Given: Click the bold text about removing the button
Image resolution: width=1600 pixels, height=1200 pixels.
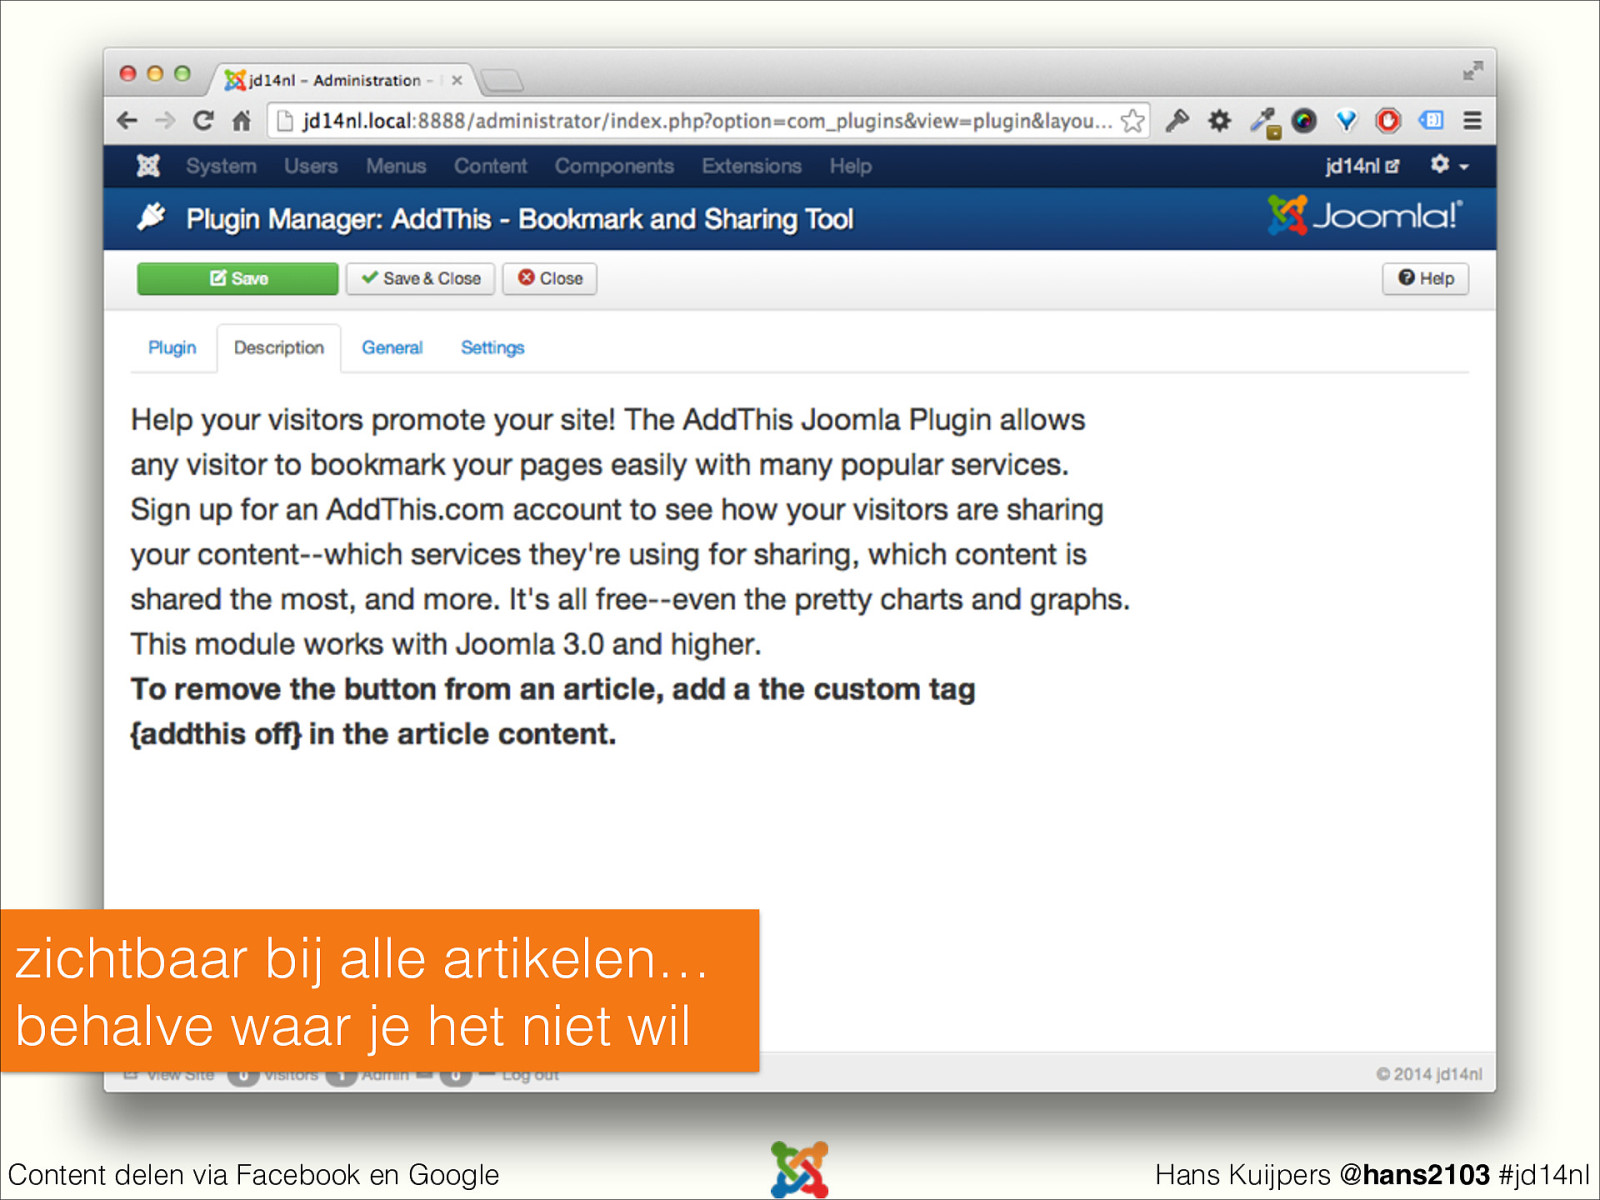Looking at the screenshot, I should 553,711.
